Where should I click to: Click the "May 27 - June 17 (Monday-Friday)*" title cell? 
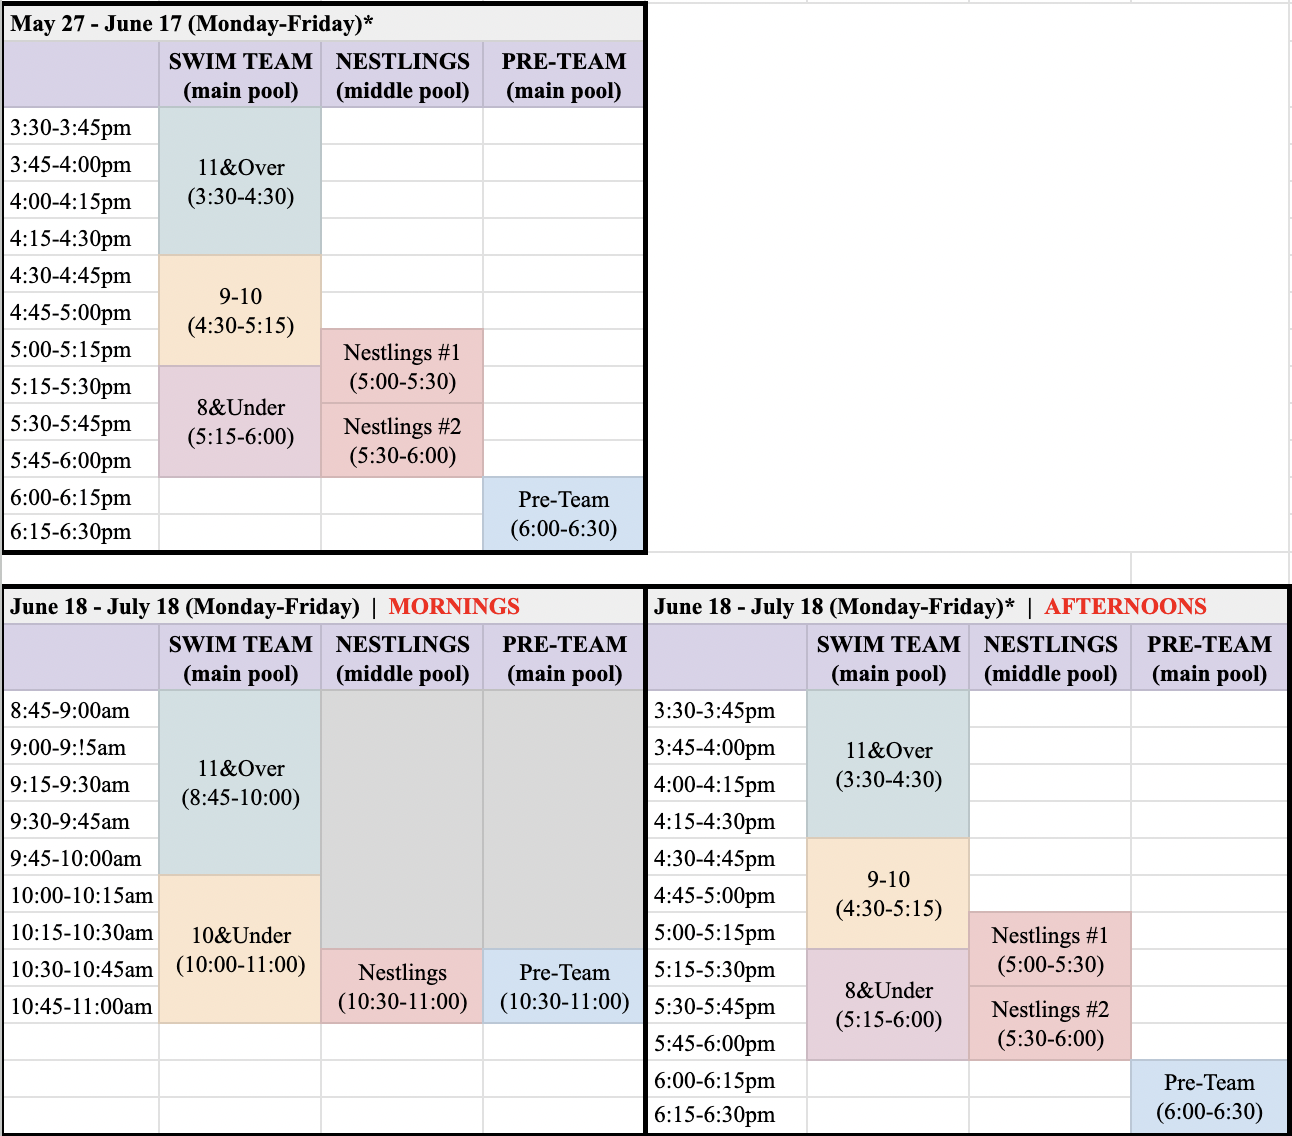point(192,24)
